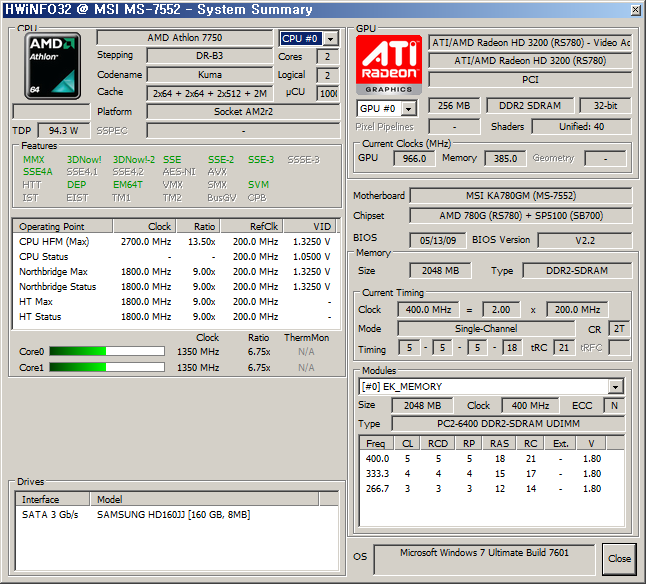Select the Northbridge Status row

click(x=175, y=287)
